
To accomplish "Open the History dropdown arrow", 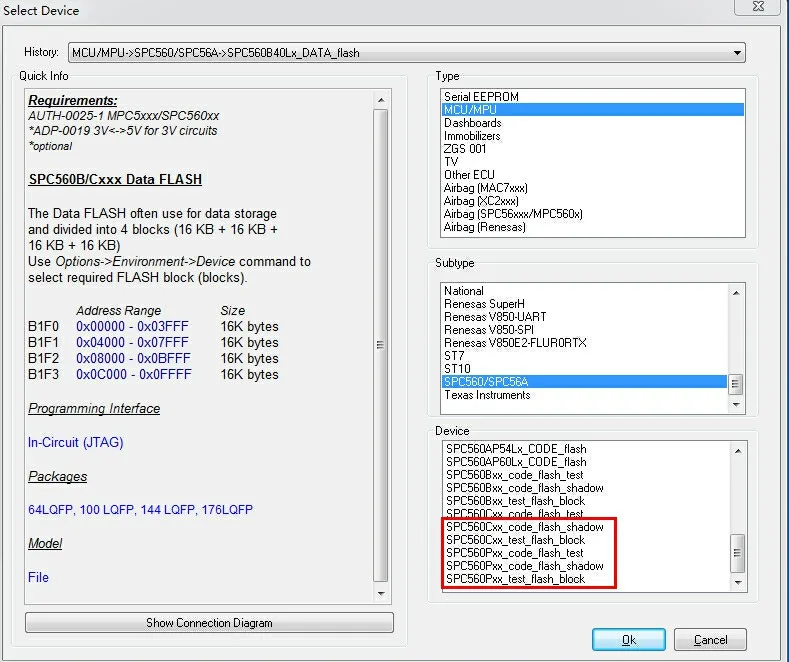I will tap(737, 53).
